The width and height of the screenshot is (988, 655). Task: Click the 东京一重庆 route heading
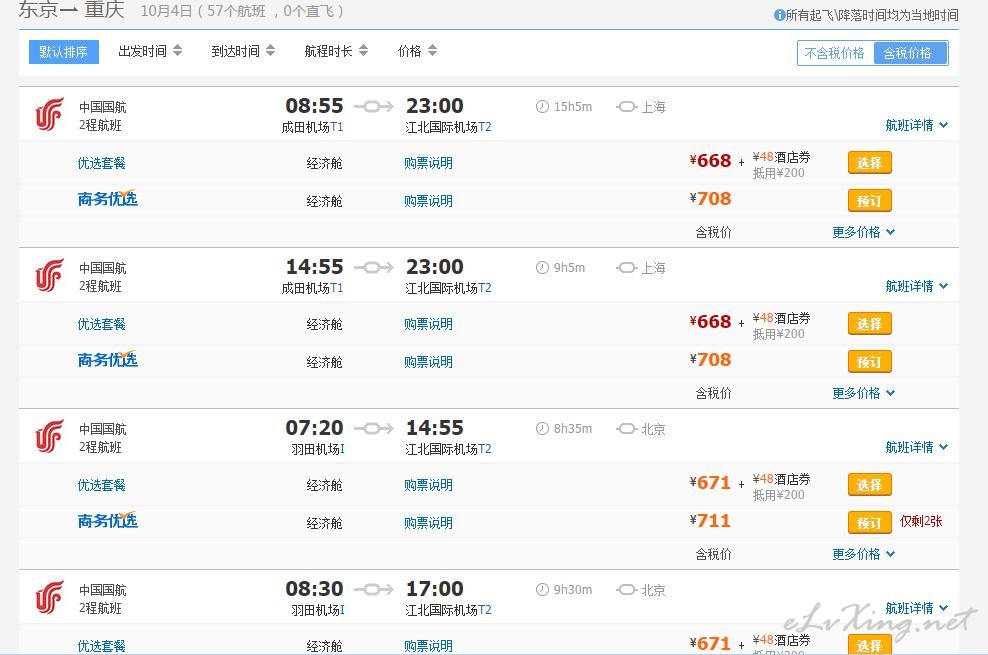pyautogui.click(x=72, y=9)
